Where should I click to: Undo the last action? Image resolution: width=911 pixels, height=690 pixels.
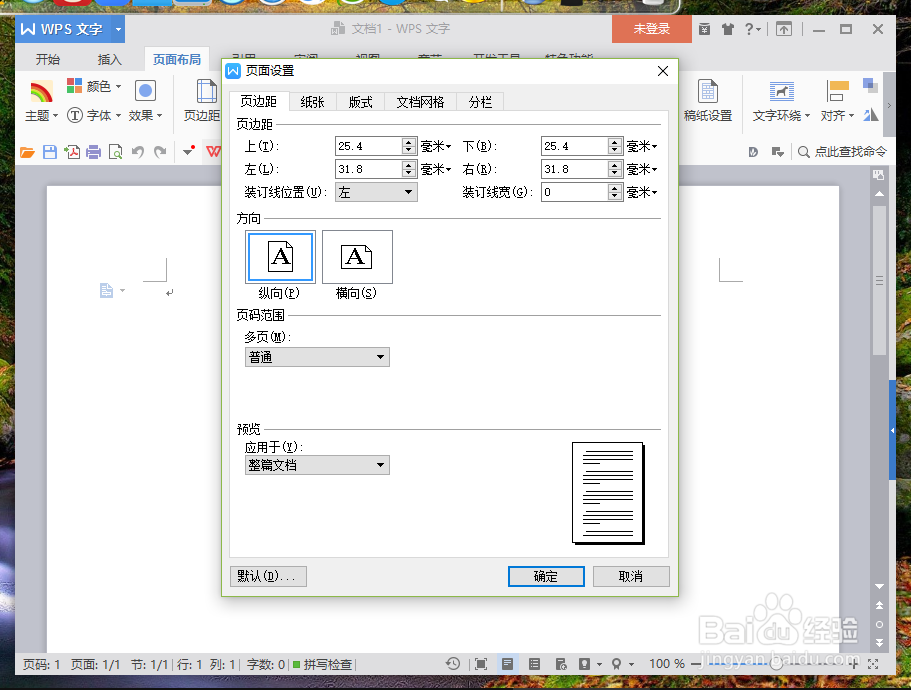point(138,152)
